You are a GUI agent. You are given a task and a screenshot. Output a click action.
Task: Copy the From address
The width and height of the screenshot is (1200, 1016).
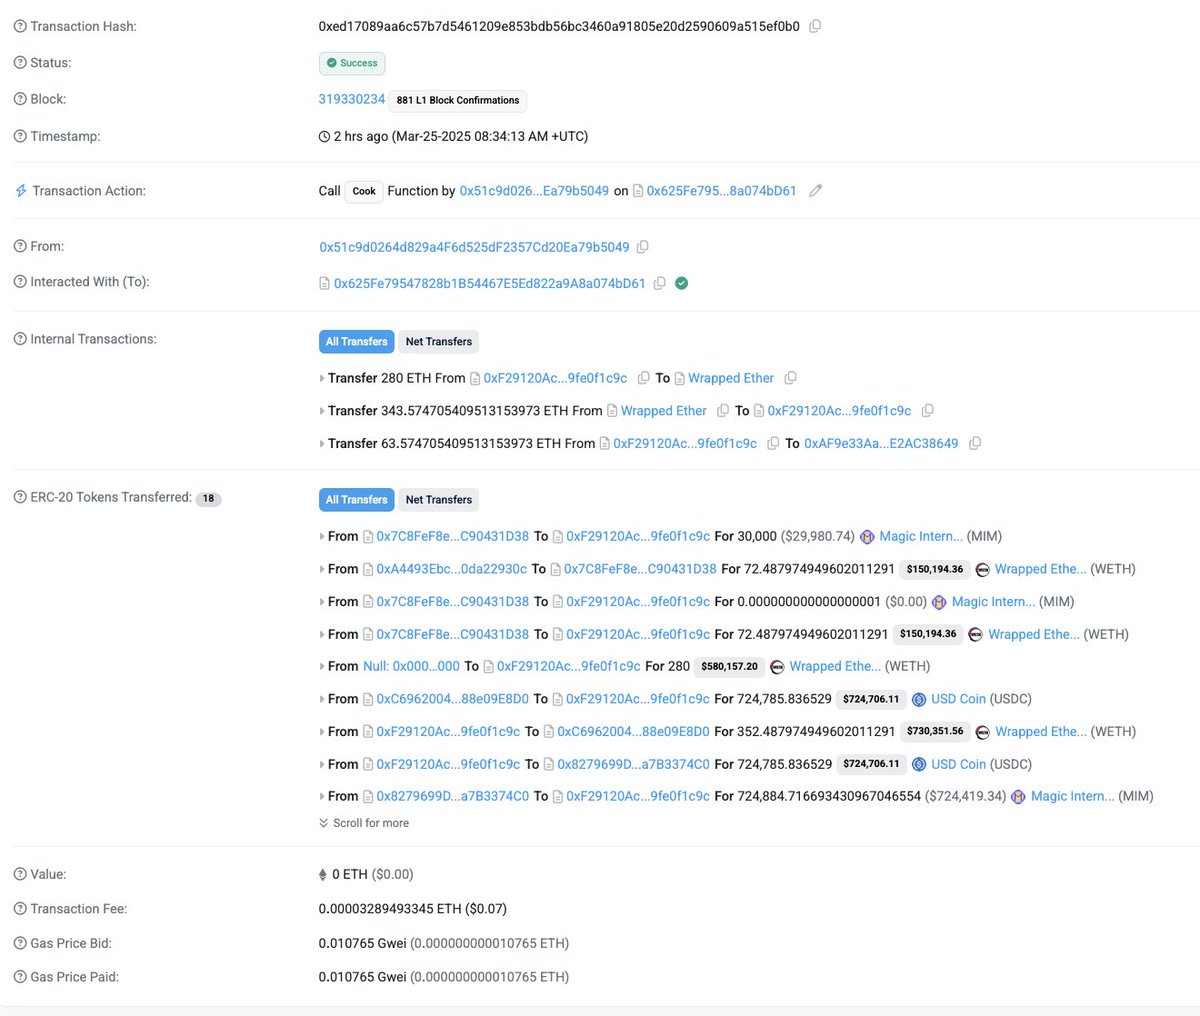pos(642,246)
